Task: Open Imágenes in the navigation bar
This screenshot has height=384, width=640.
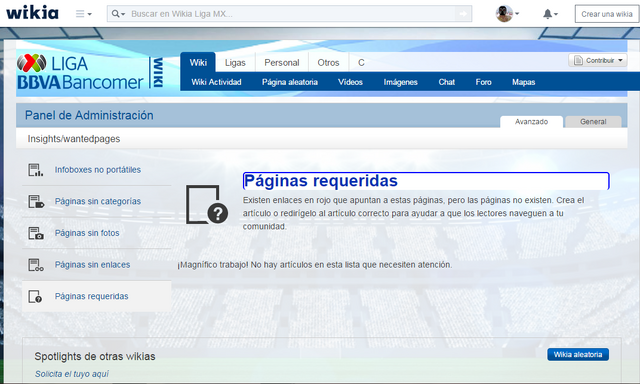Action: click(x=400, y=82)
